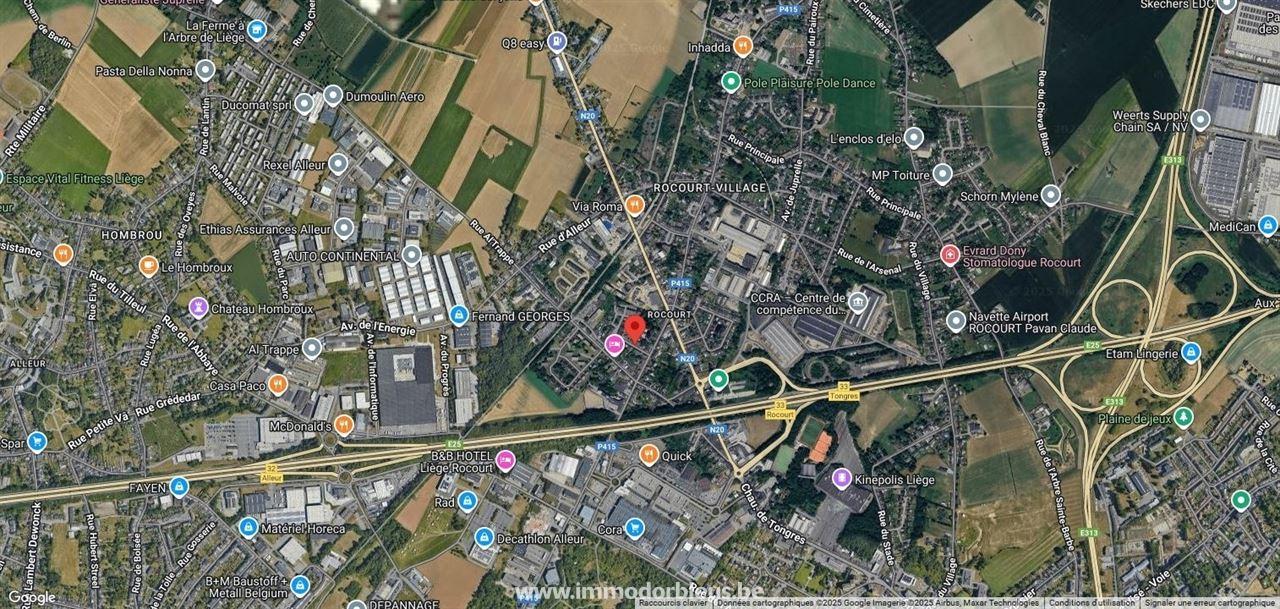This screenshot has width=1280, height=609.
Task: Select the Chateau Hombroux purple marker
Action: (198, 308)
